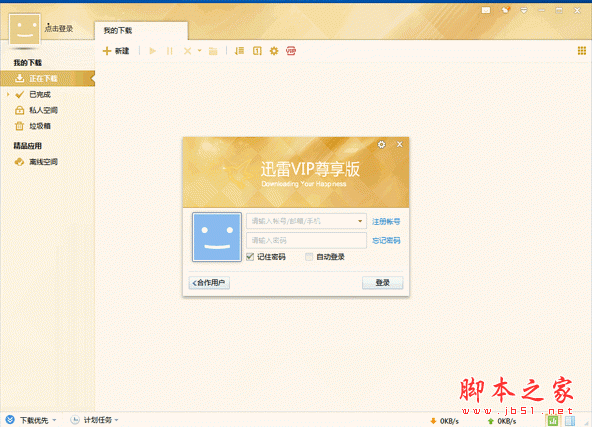Open login dialog settings gear

[x=382, y=145]
